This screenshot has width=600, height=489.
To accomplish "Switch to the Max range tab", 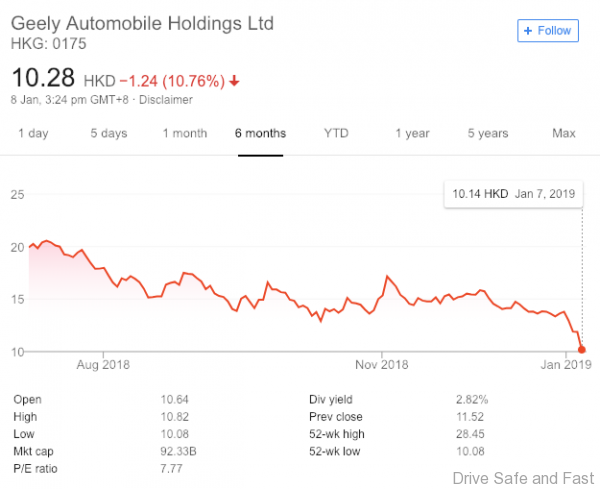I will [564, 133].
